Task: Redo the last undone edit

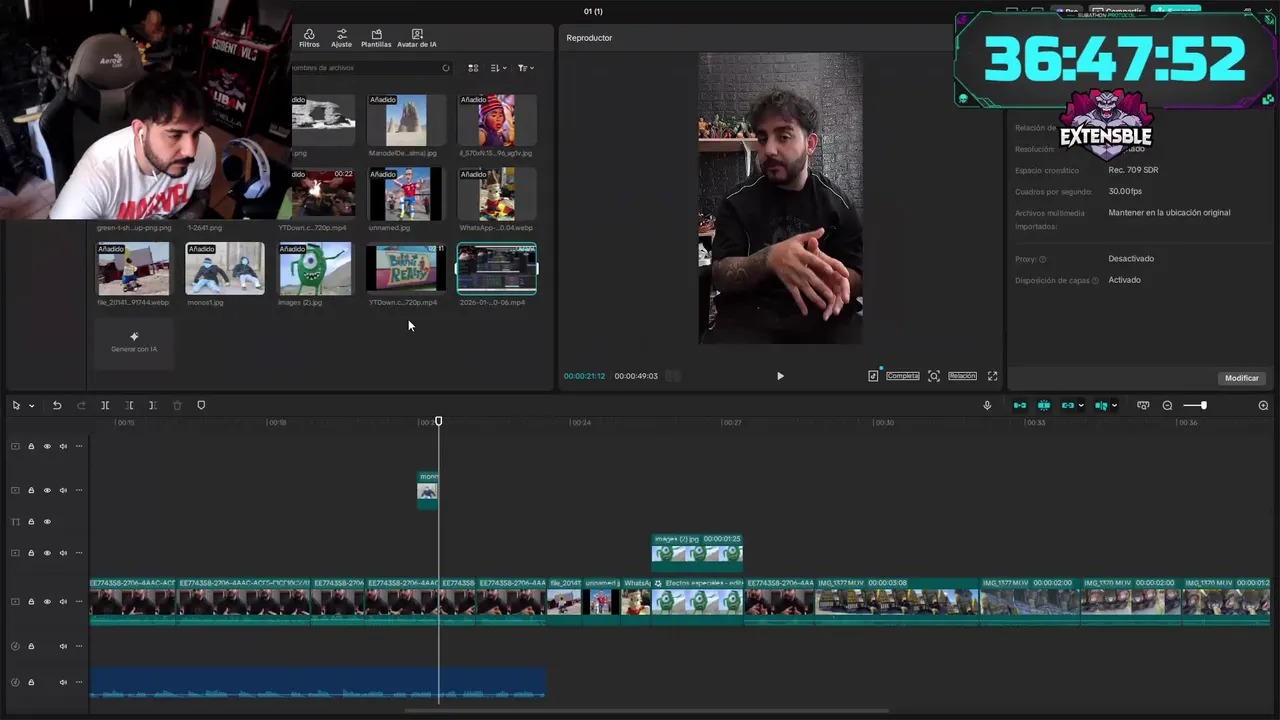Action: click(x=81, y=405)
